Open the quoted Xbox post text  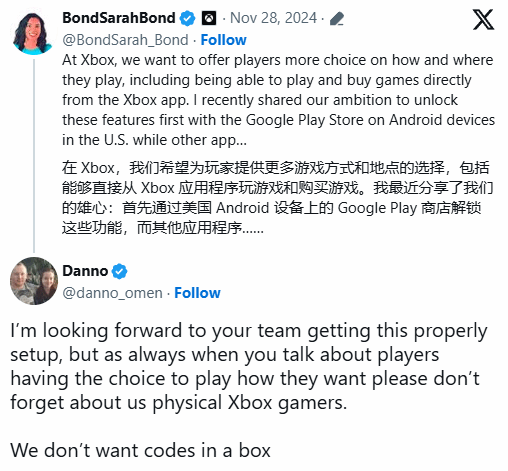click(278, 100)
